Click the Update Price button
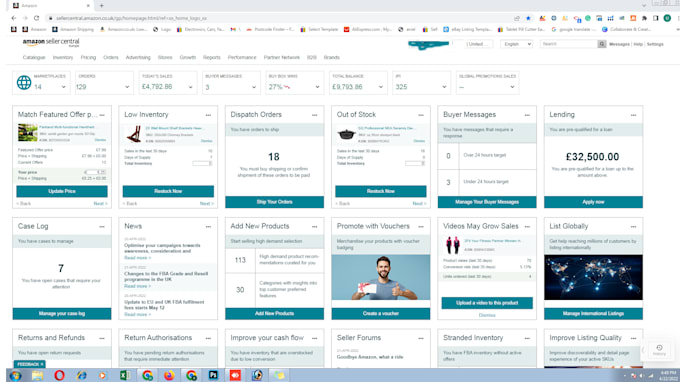The height and width of the screenshot is (382, 680). pyautogui.click(x=62, y=191)
